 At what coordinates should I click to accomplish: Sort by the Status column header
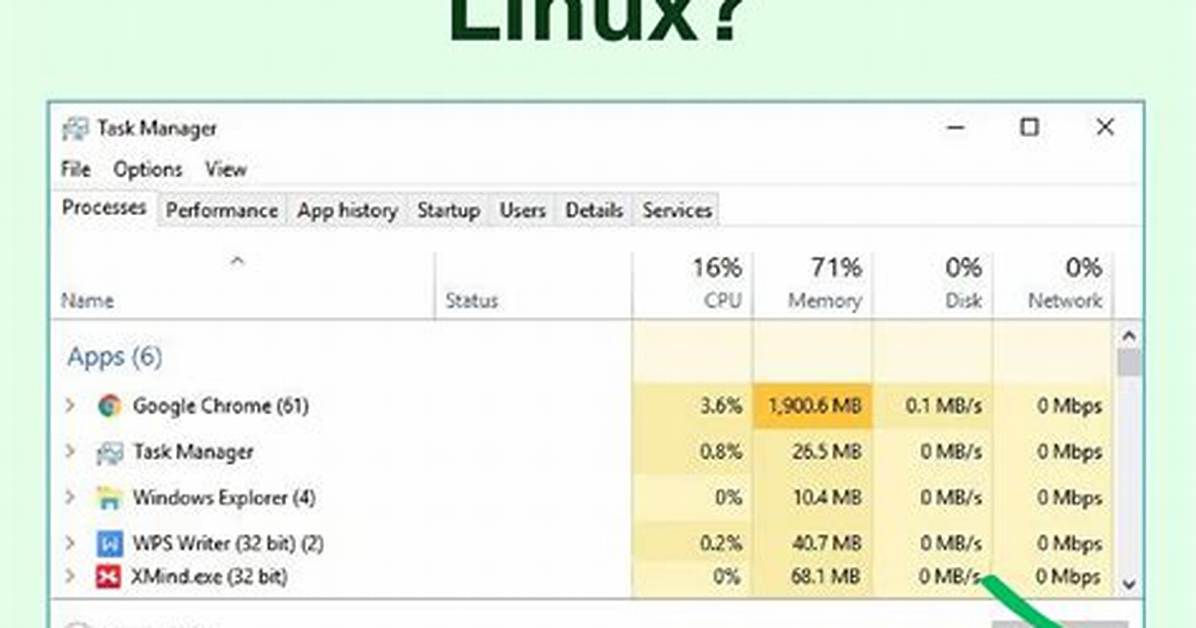[x=533, y=284]
